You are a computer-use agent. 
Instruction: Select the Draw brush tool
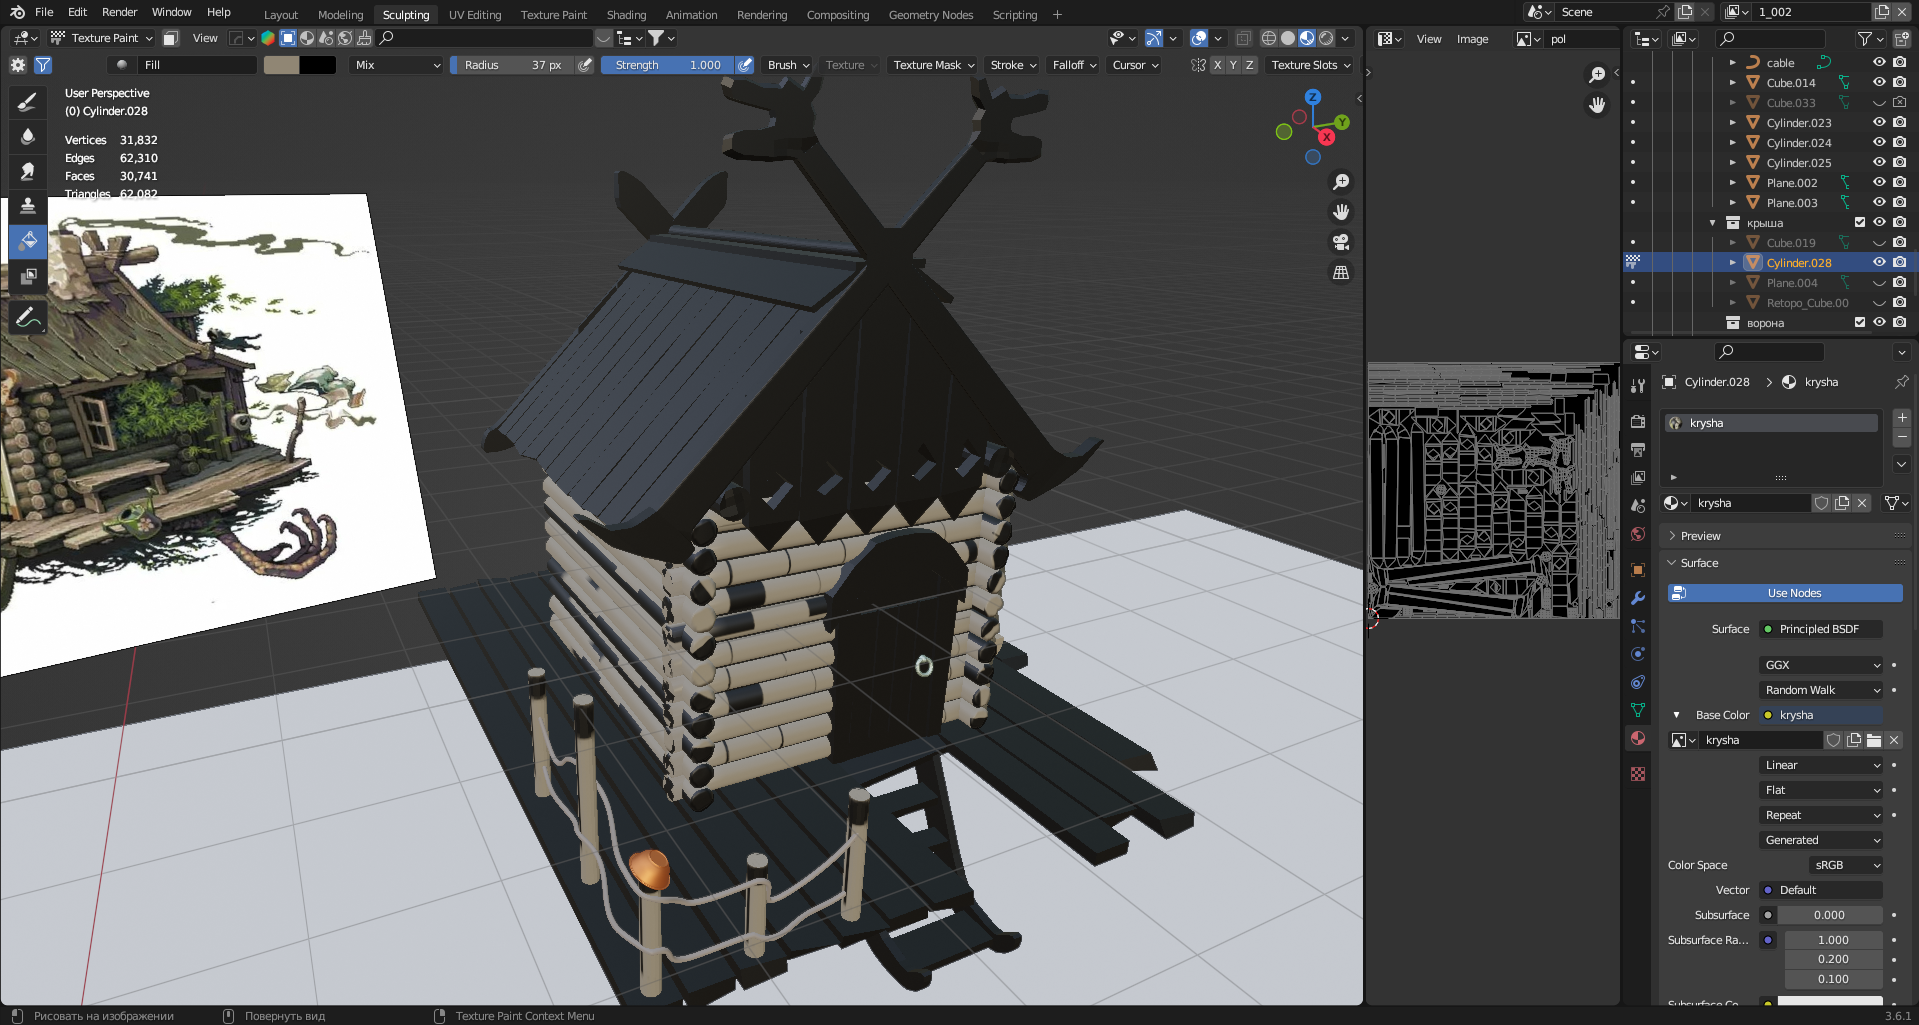pyautogui.click(x=28, y=102)
